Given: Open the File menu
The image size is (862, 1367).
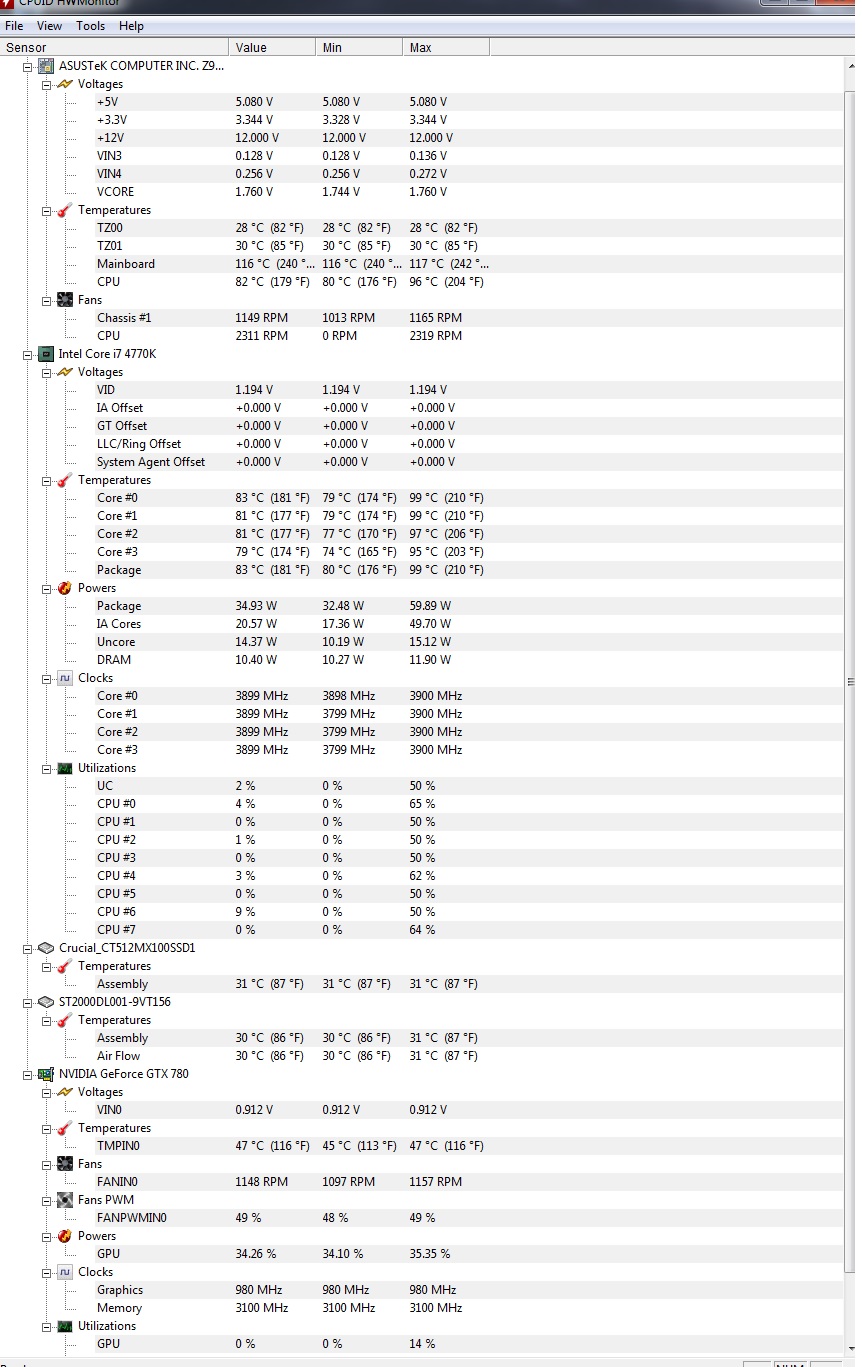Looking at the screenshot, I should pyautogui.click(x=14, y=26).
